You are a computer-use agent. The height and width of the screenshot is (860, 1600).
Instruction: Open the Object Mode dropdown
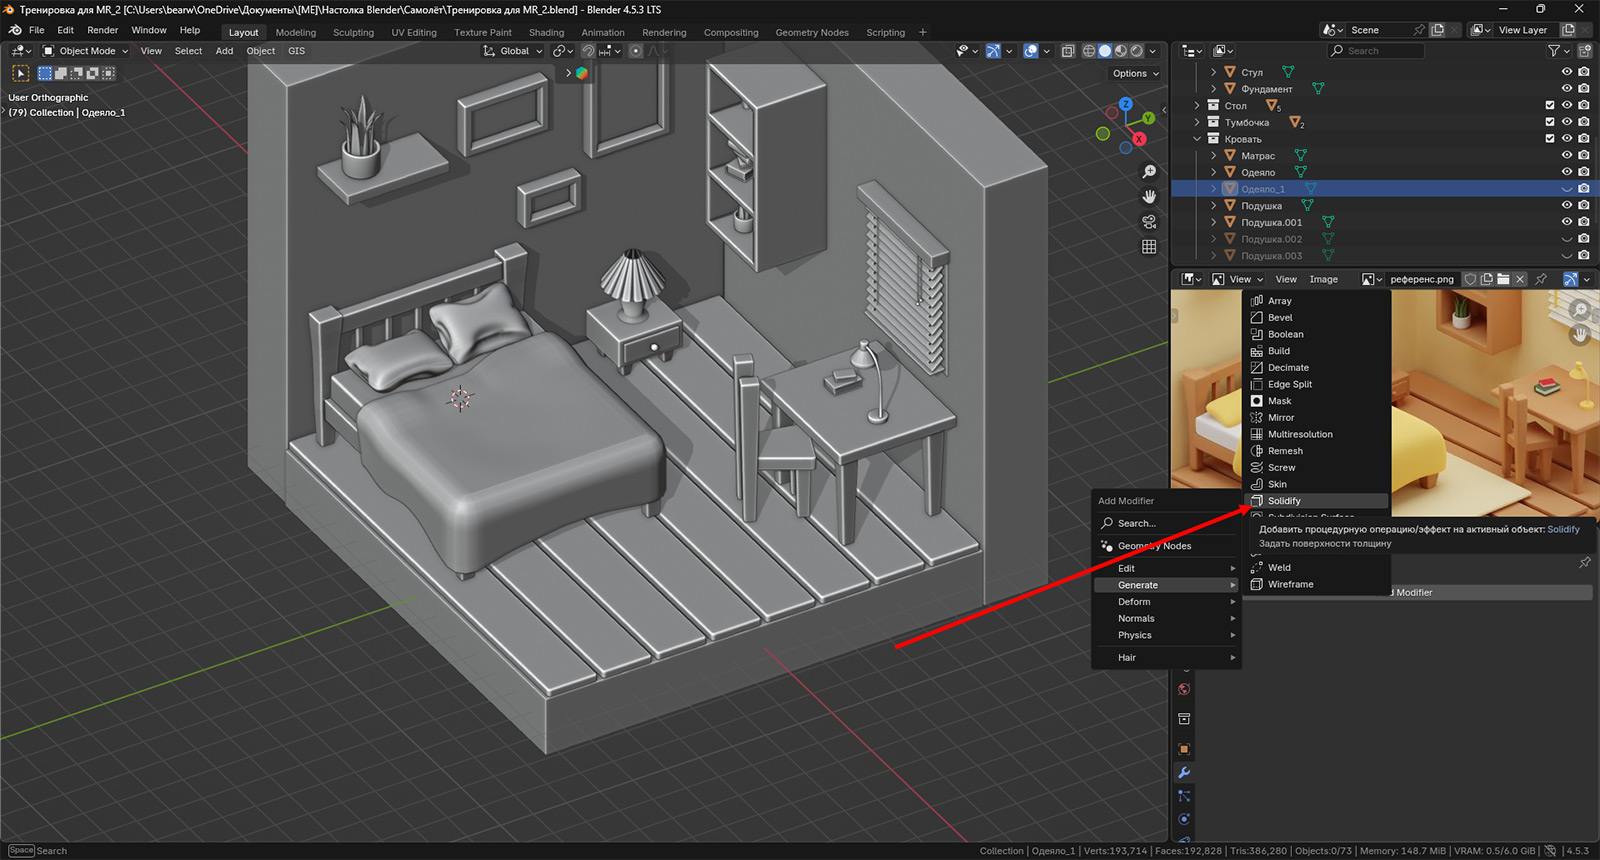86,51
